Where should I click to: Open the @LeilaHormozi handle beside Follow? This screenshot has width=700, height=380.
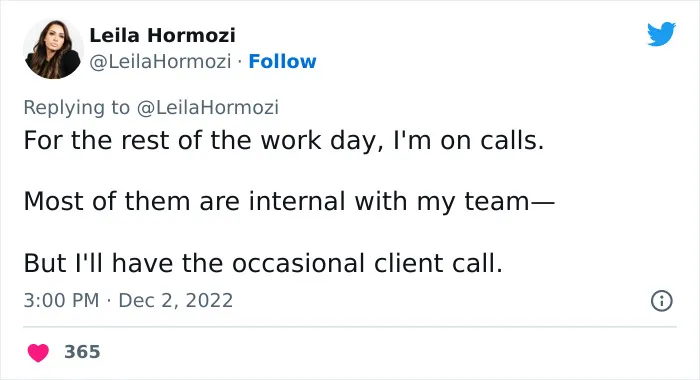(160, 62)
